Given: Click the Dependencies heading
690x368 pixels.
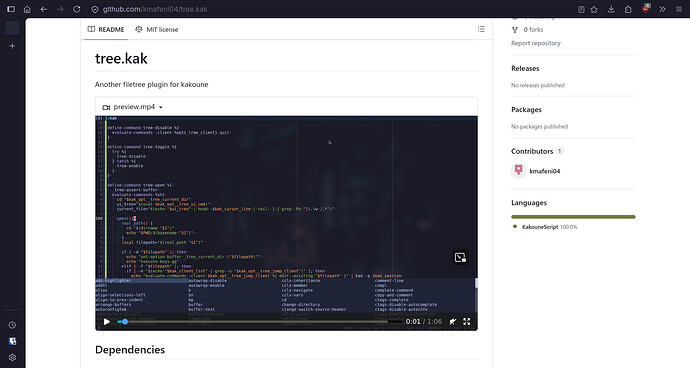Looking at the screenshot, I should pyautogui.click(x=130, y=350).
